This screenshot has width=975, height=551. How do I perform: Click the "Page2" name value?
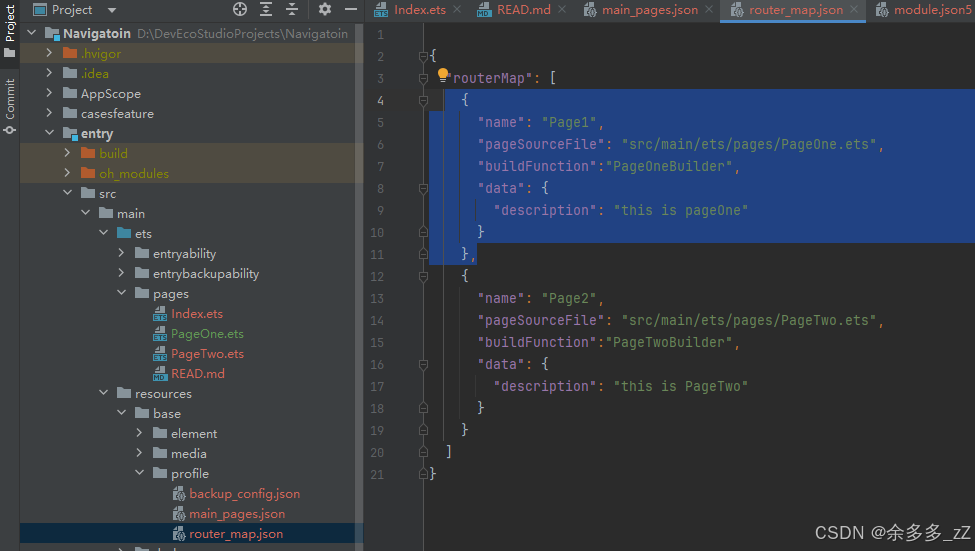(569, 299)
